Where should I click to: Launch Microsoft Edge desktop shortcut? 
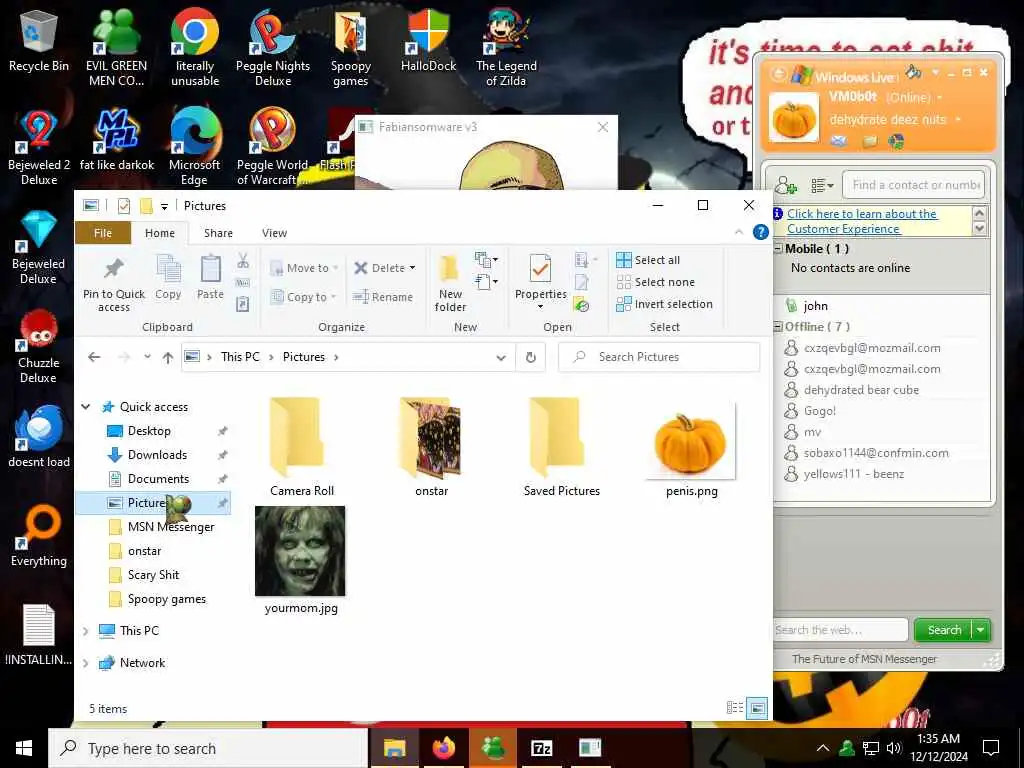click(195, 148)
